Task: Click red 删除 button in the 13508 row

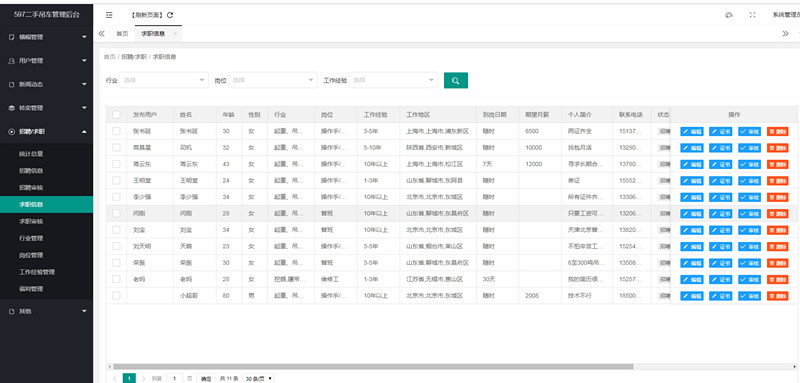Action: 778,263
